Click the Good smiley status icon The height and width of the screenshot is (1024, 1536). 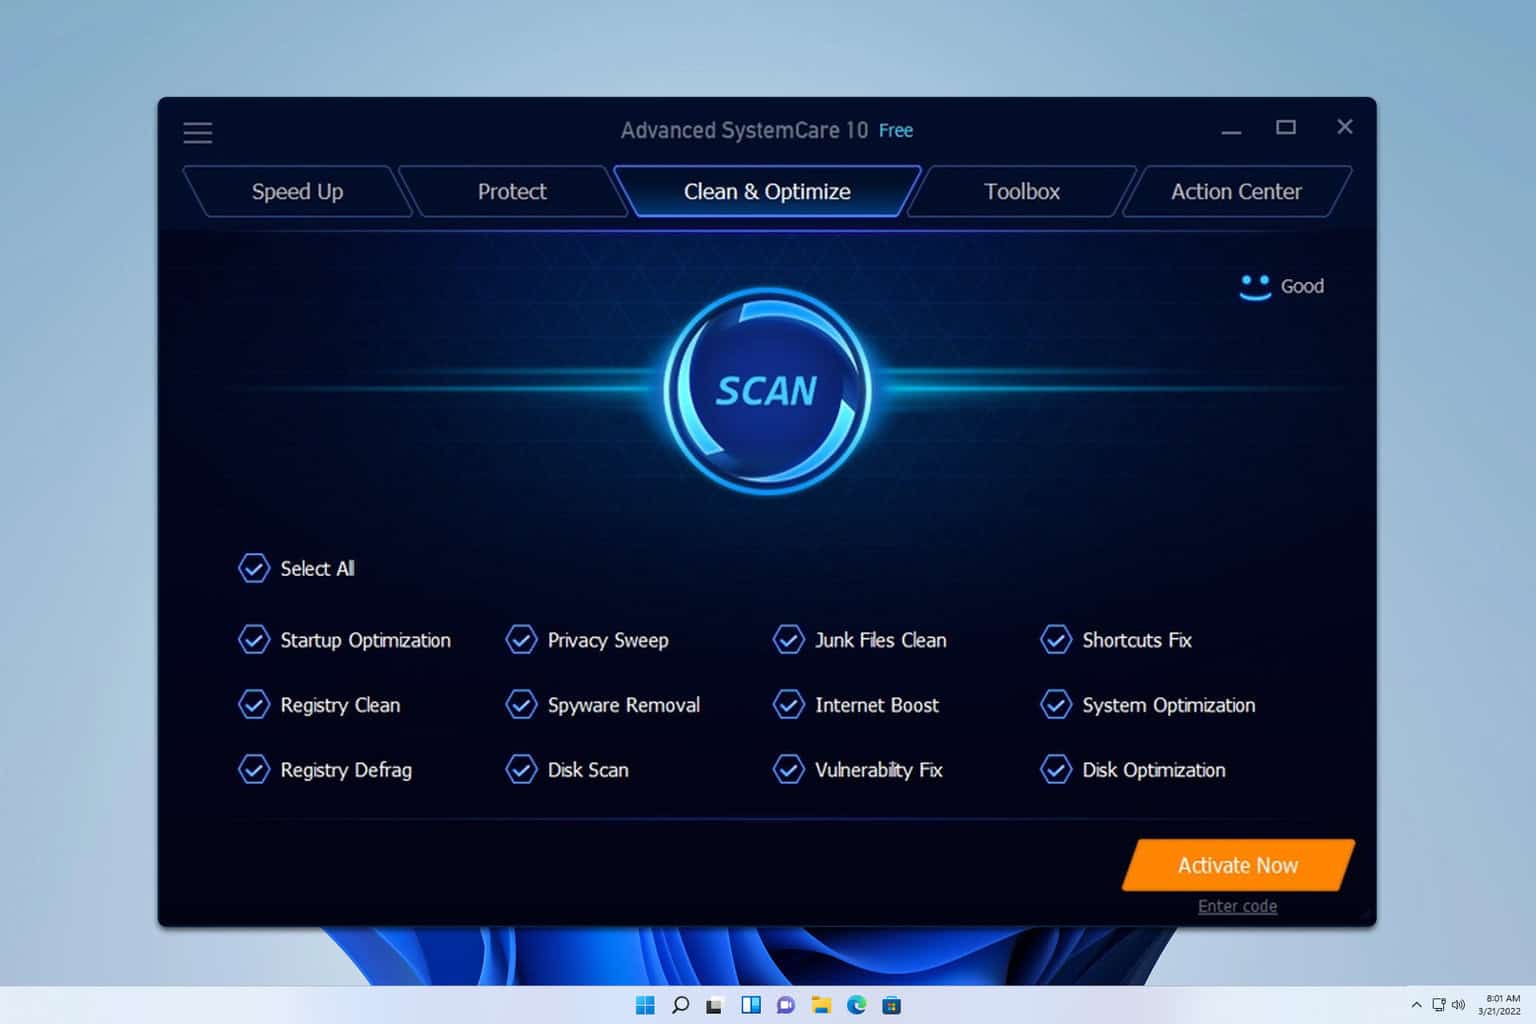[x=1254, y=287]
